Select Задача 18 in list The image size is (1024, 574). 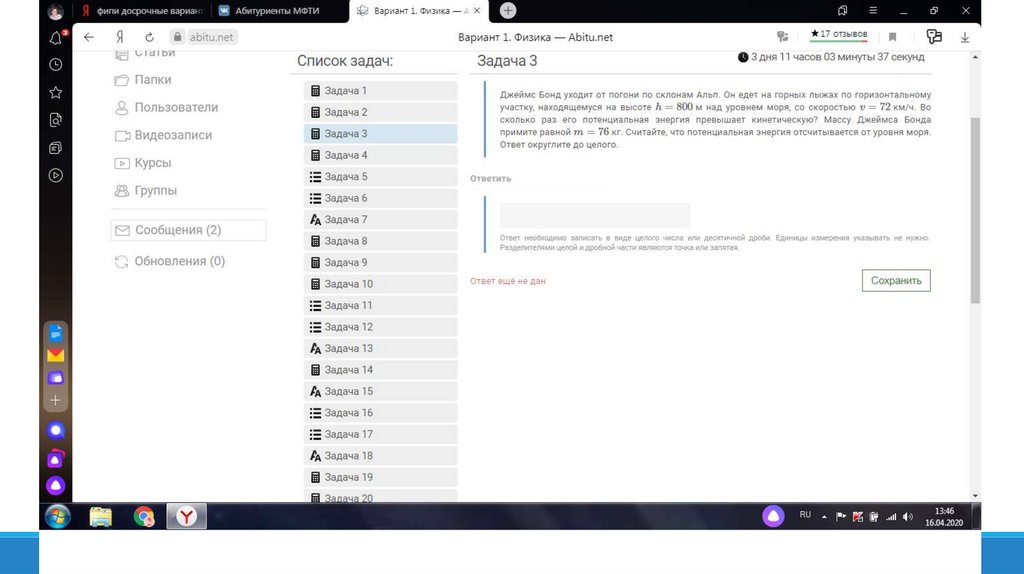(380, 456)
